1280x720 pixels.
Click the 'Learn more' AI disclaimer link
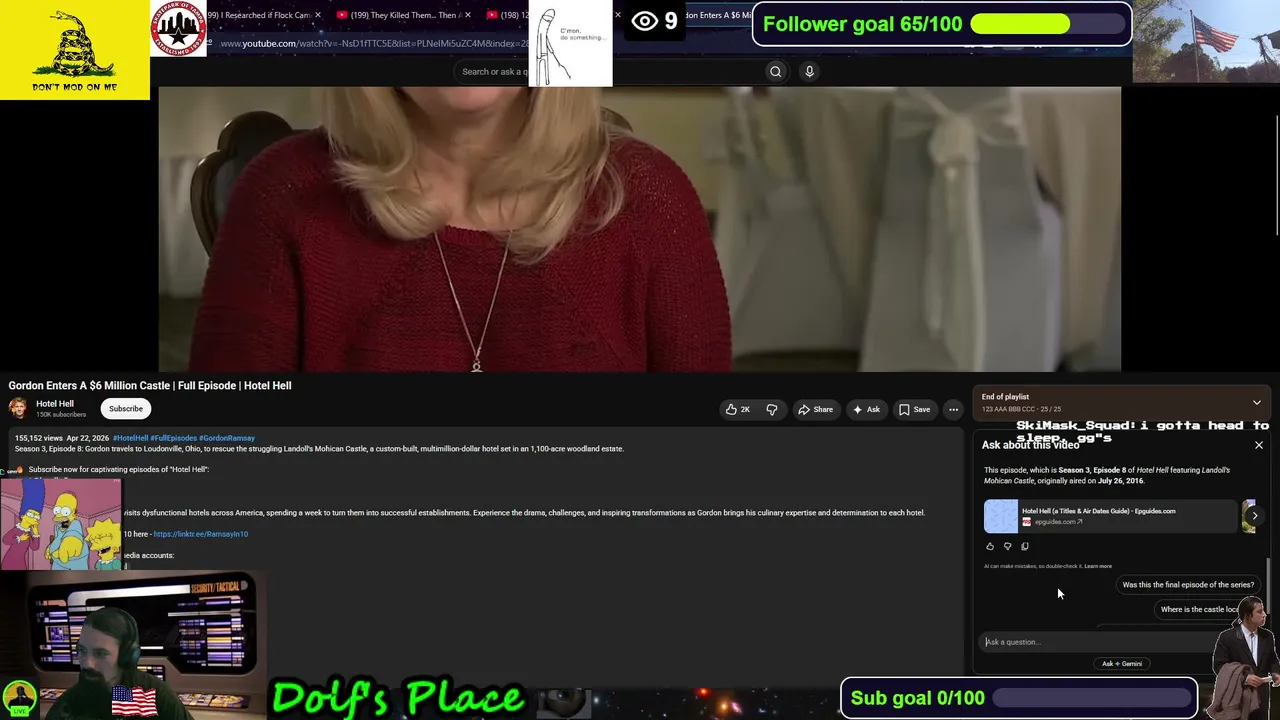coord(1098,566)
